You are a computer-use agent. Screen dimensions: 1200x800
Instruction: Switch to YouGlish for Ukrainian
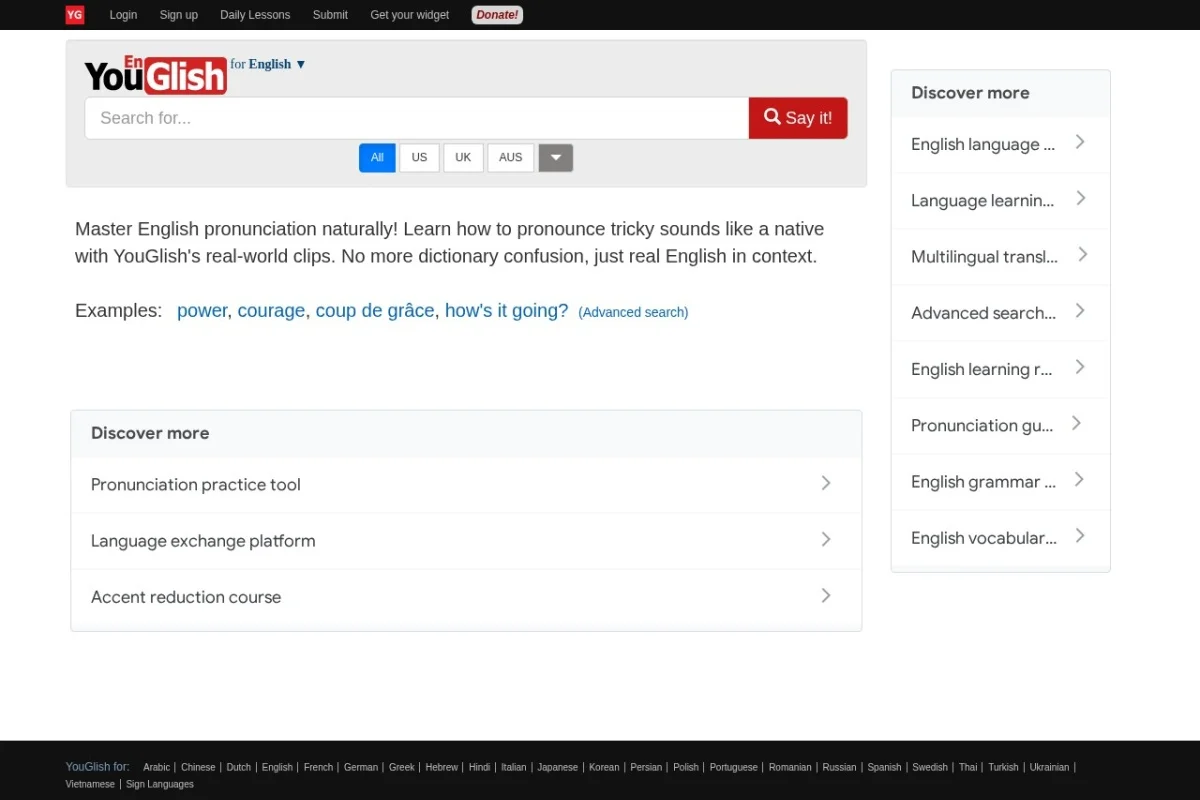click(x=1049, y=767)
